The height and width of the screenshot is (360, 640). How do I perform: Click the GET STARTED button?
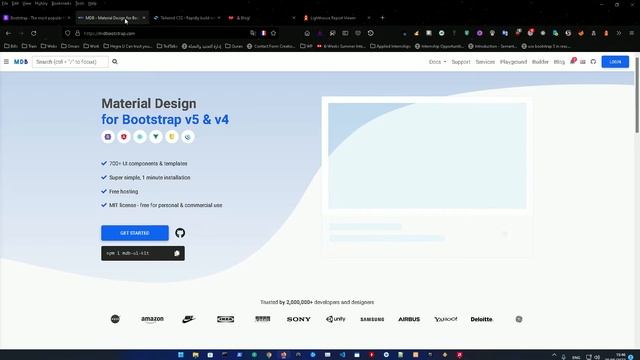[135, 233]
